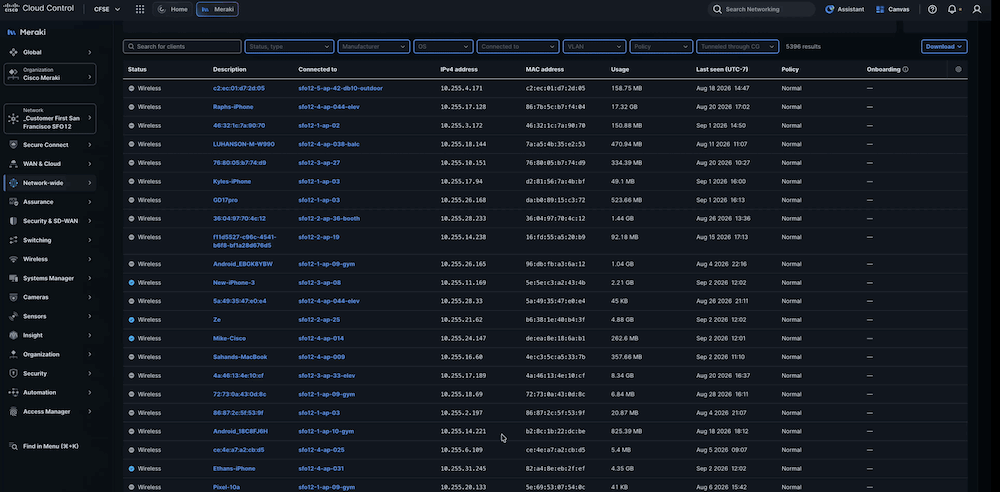Viewport: 1000px width, 492px height.
Task: Open access point sfo12-5-ap-42-db10-outdoor link
Action: coord(341,89)
